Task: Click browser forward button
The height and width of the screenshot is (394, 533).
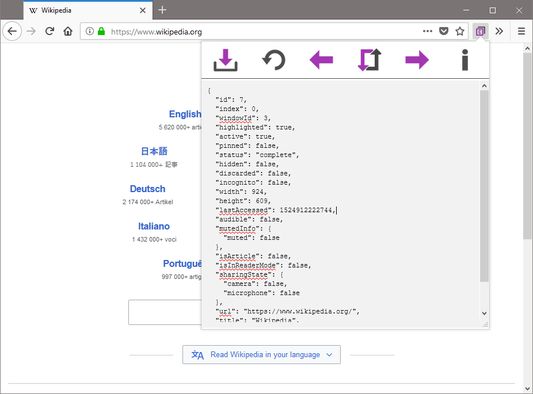Action: (31, 31)
